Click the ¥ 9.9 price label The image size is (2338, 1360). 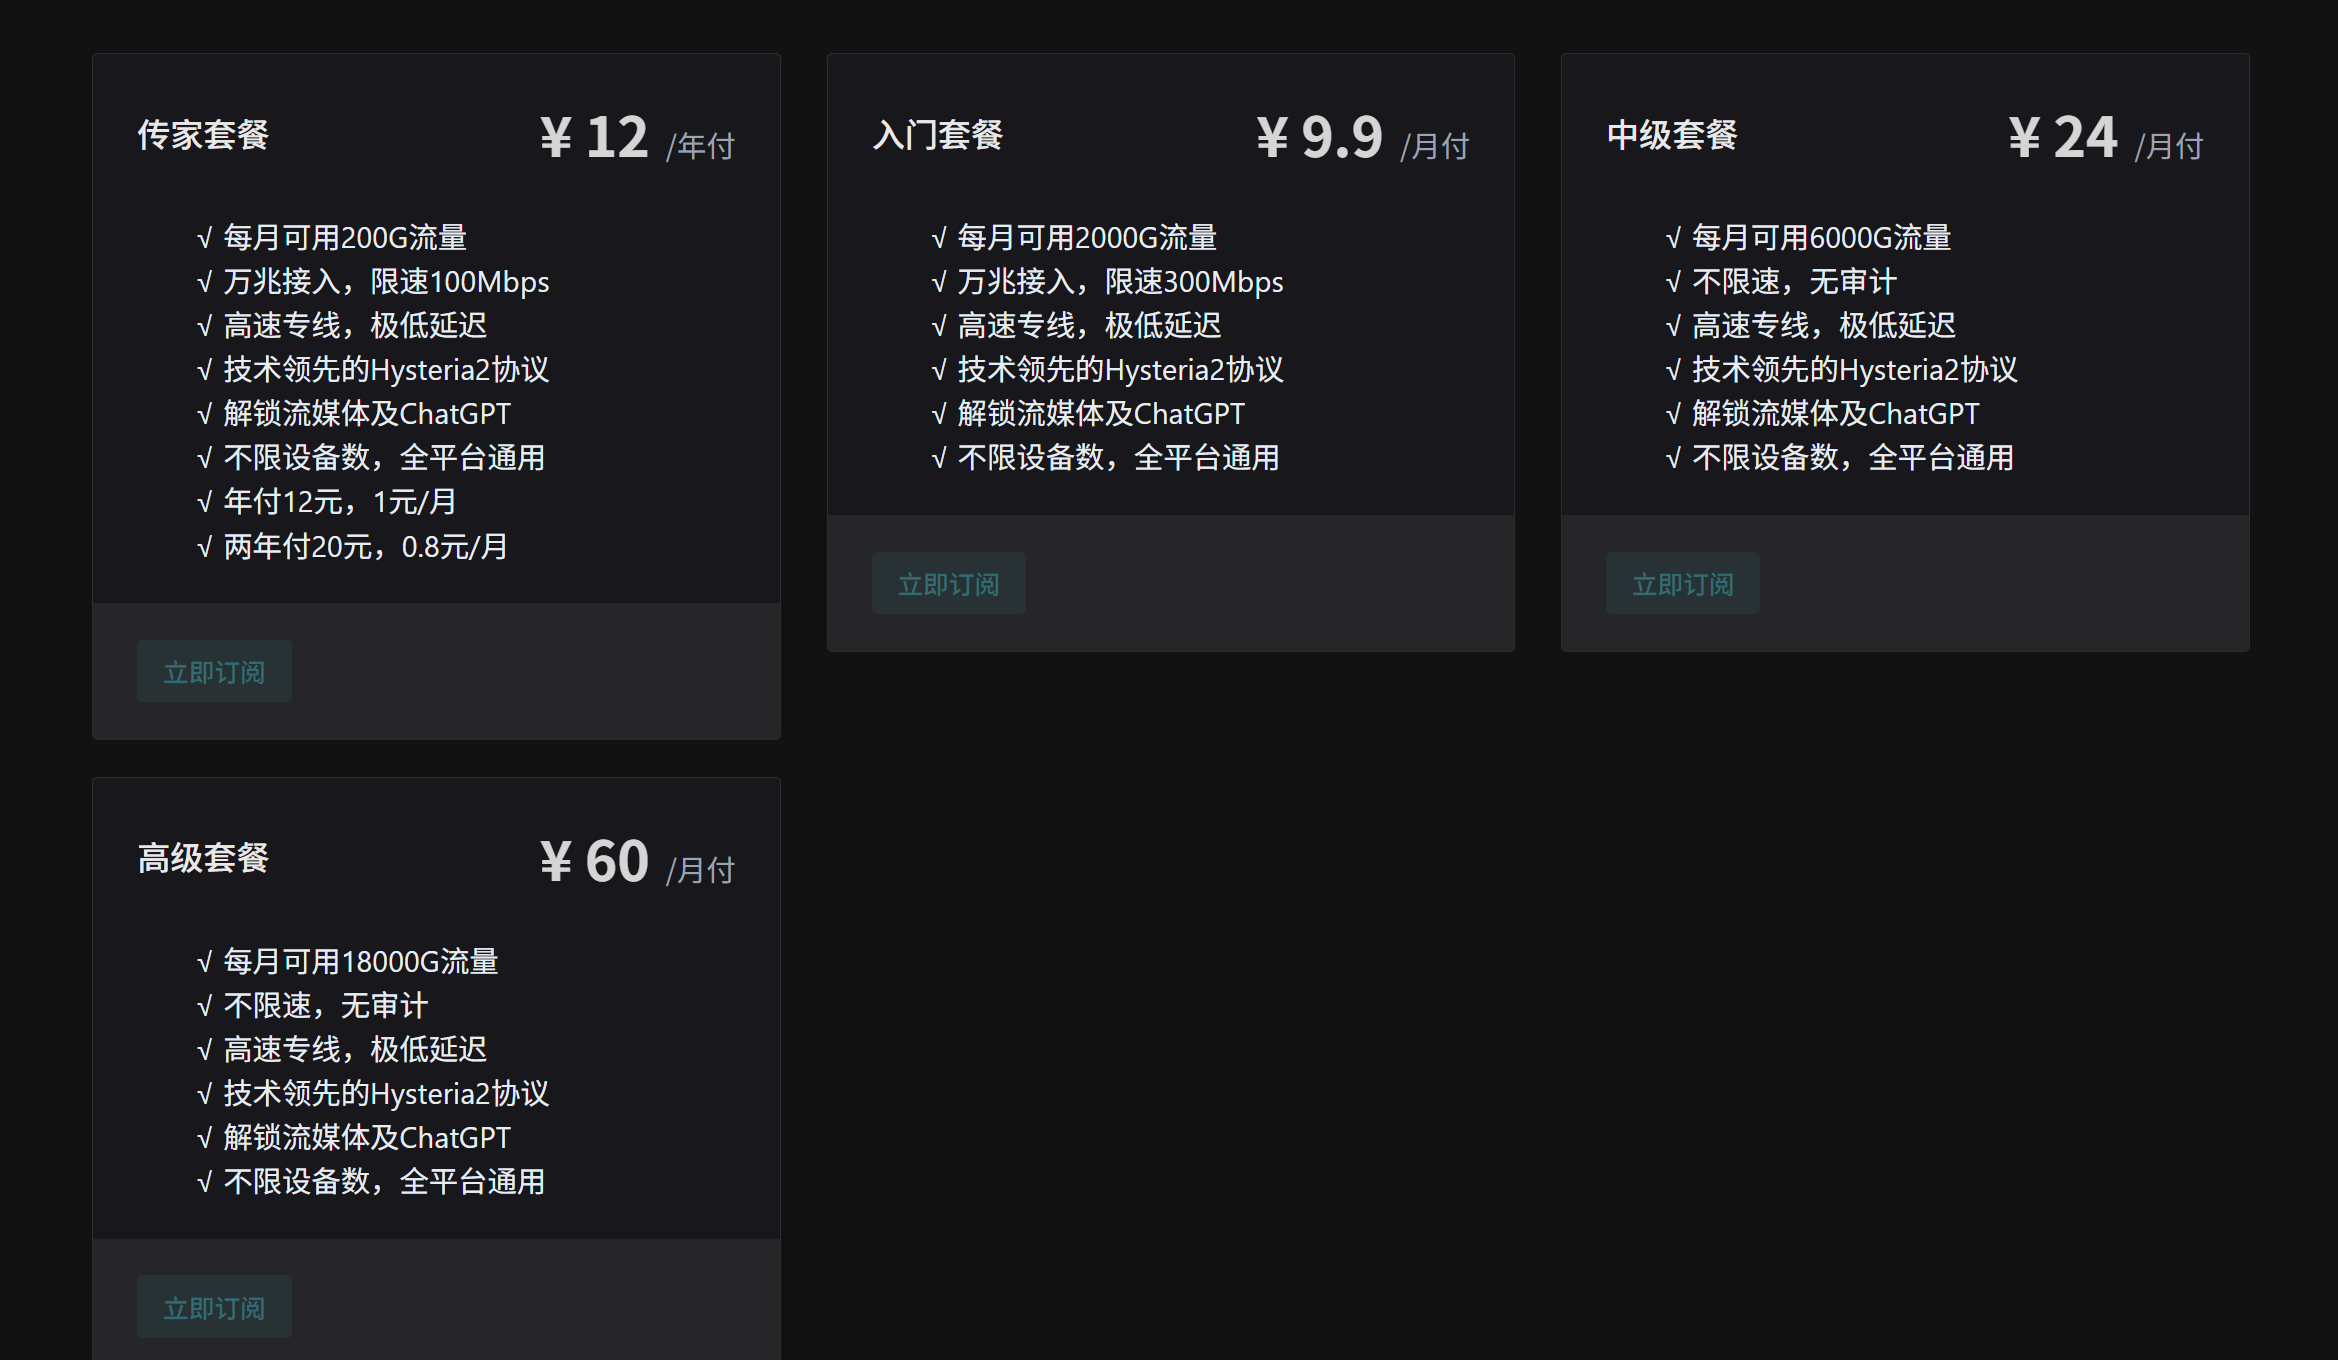1320,137
